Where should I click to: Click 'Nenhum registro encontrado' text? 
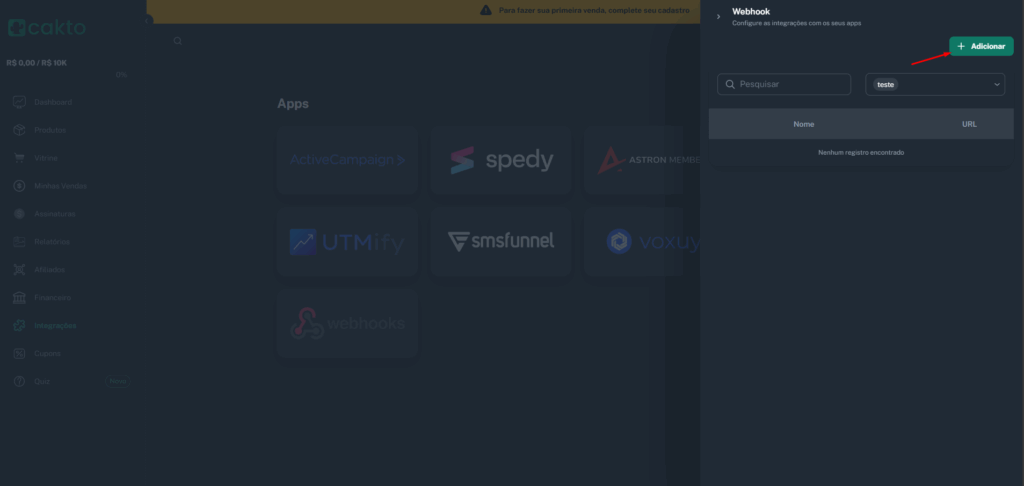click(861, 152)
